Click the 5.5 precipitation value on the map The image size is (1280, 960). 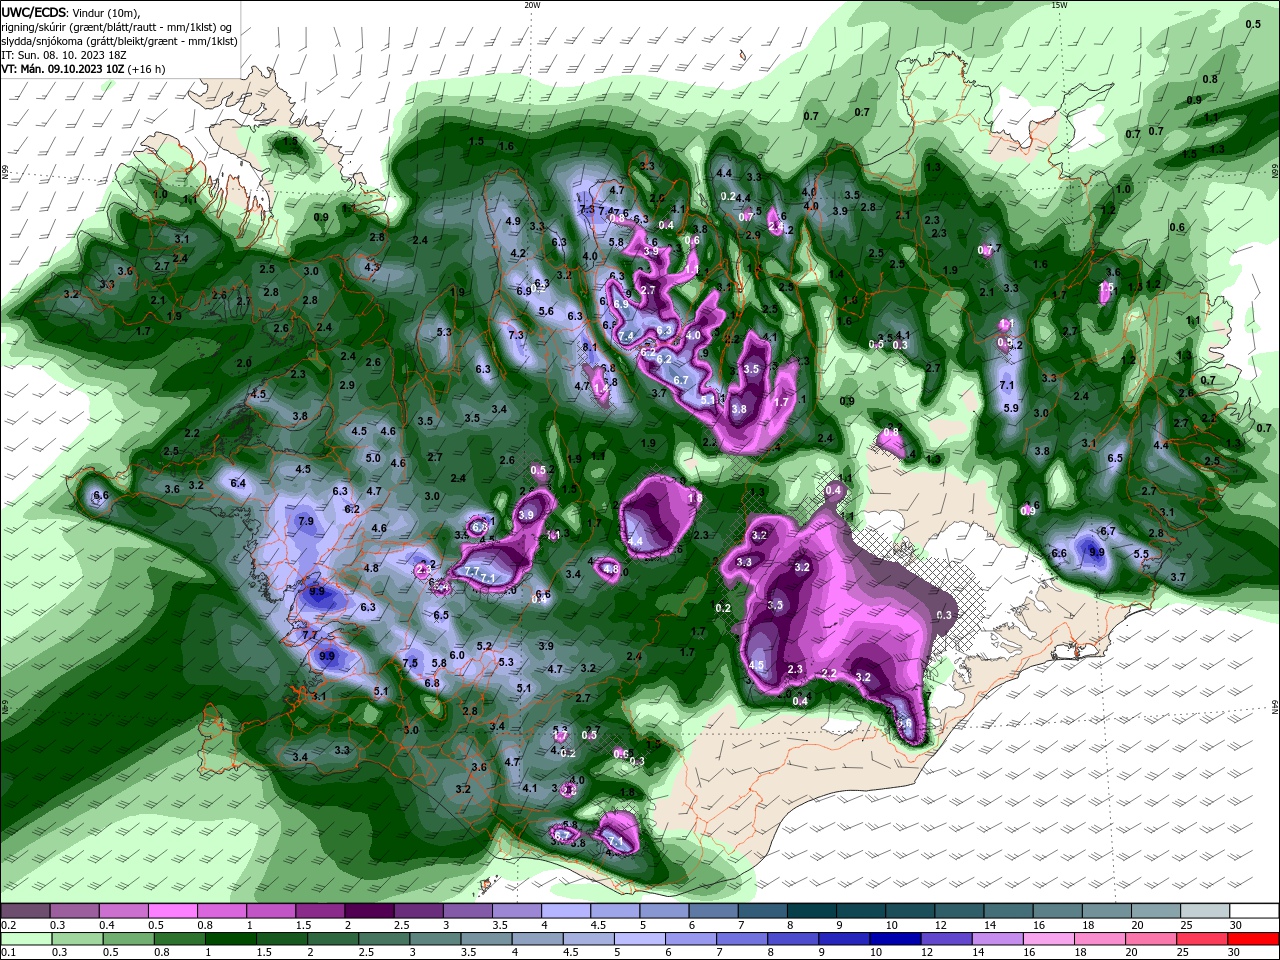click(x=1141, y=553)
